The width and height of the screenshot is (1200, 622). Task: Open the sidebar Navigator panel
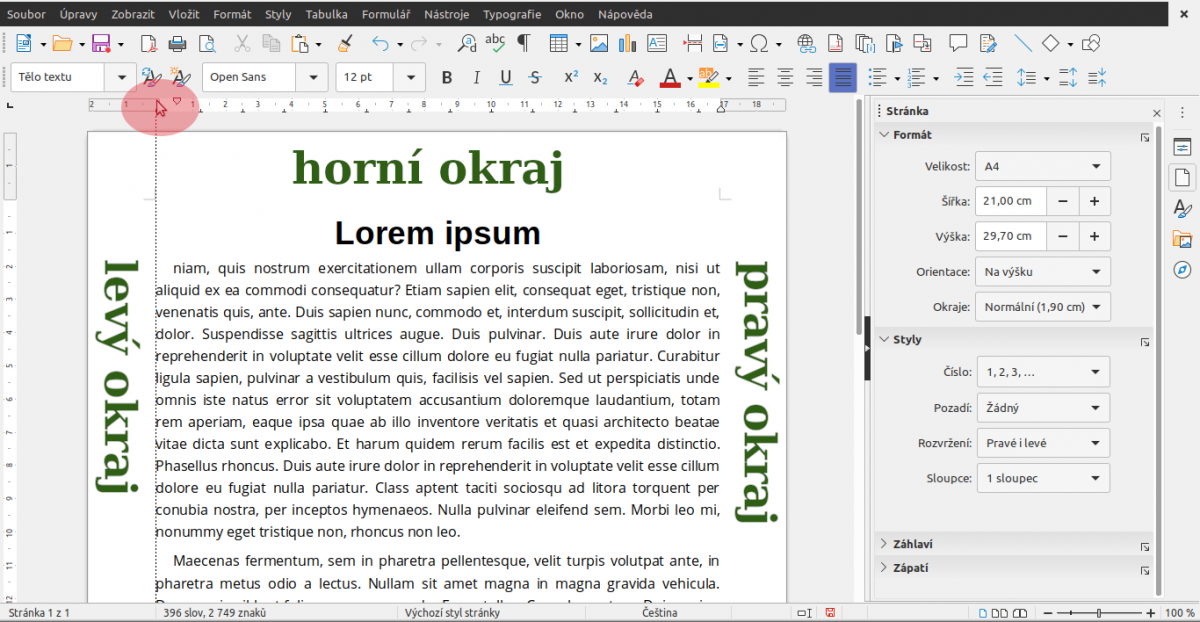point(1182,271)
